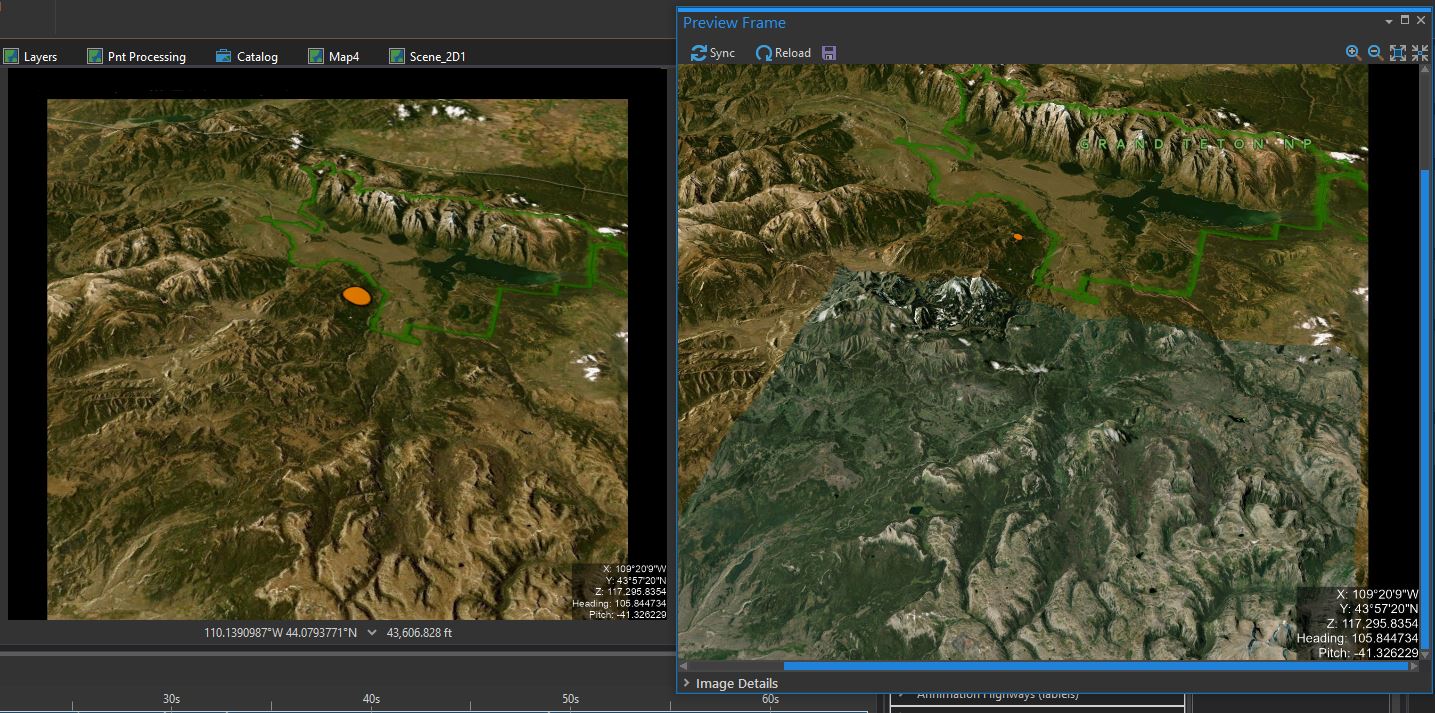
Task: Open the coordinate display units dropdown
Action: click(372, 632)
